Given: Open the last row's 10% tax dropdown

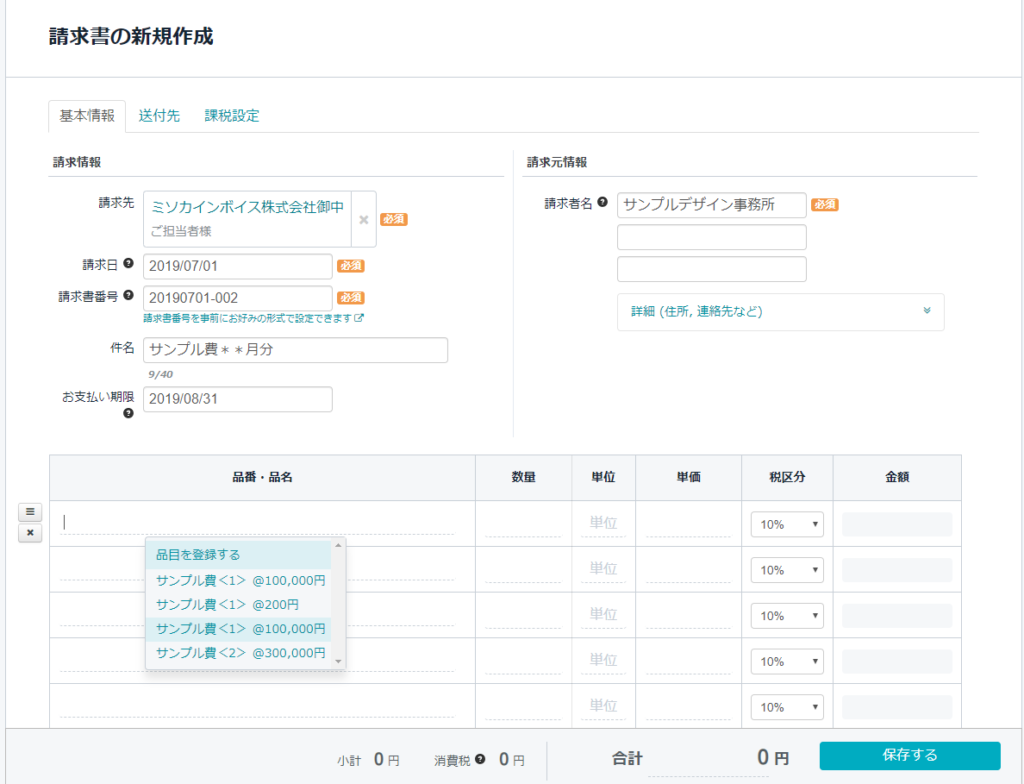Looking at the screenshot, I should pos(787,708).
